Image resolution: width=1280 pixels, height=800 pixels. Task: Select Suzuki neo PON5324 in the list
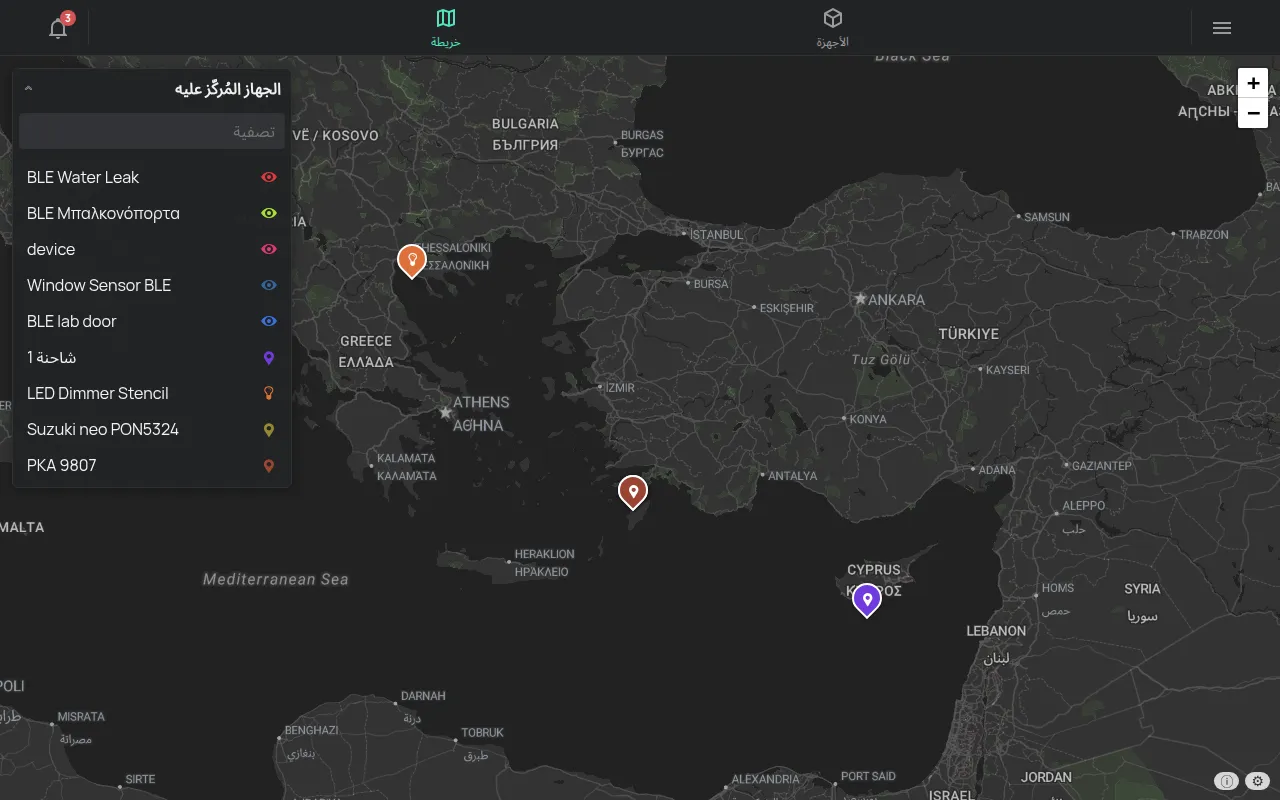152,429
